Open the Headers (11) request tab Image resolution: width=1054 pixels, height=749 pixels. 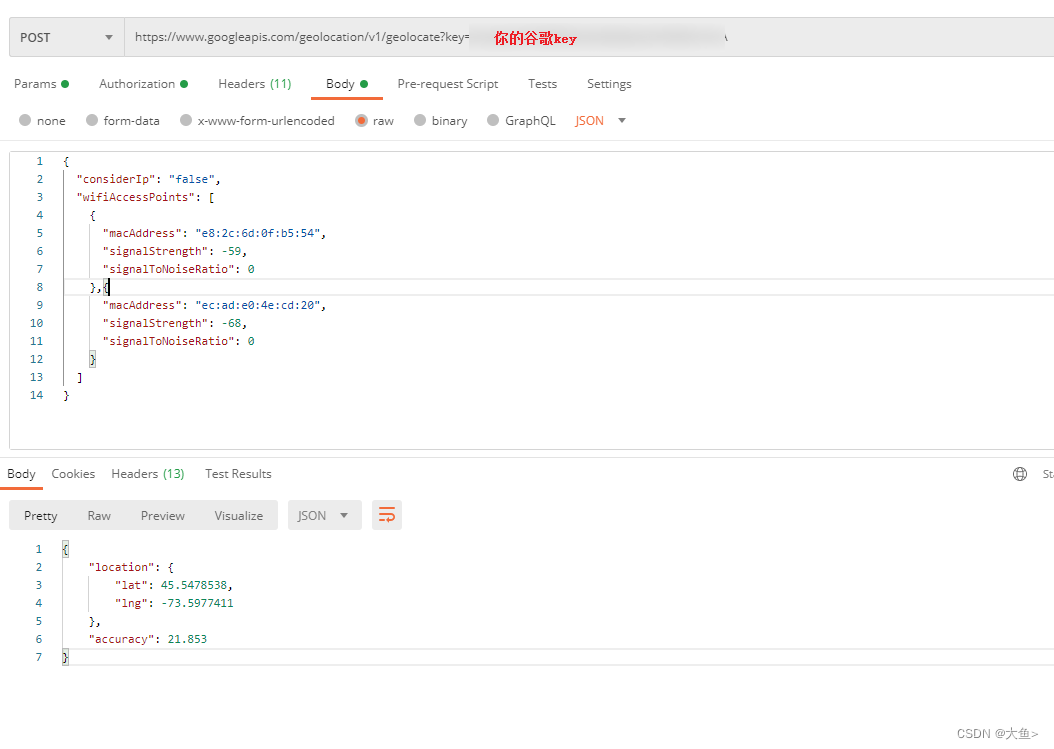click(x=254, y=84)
